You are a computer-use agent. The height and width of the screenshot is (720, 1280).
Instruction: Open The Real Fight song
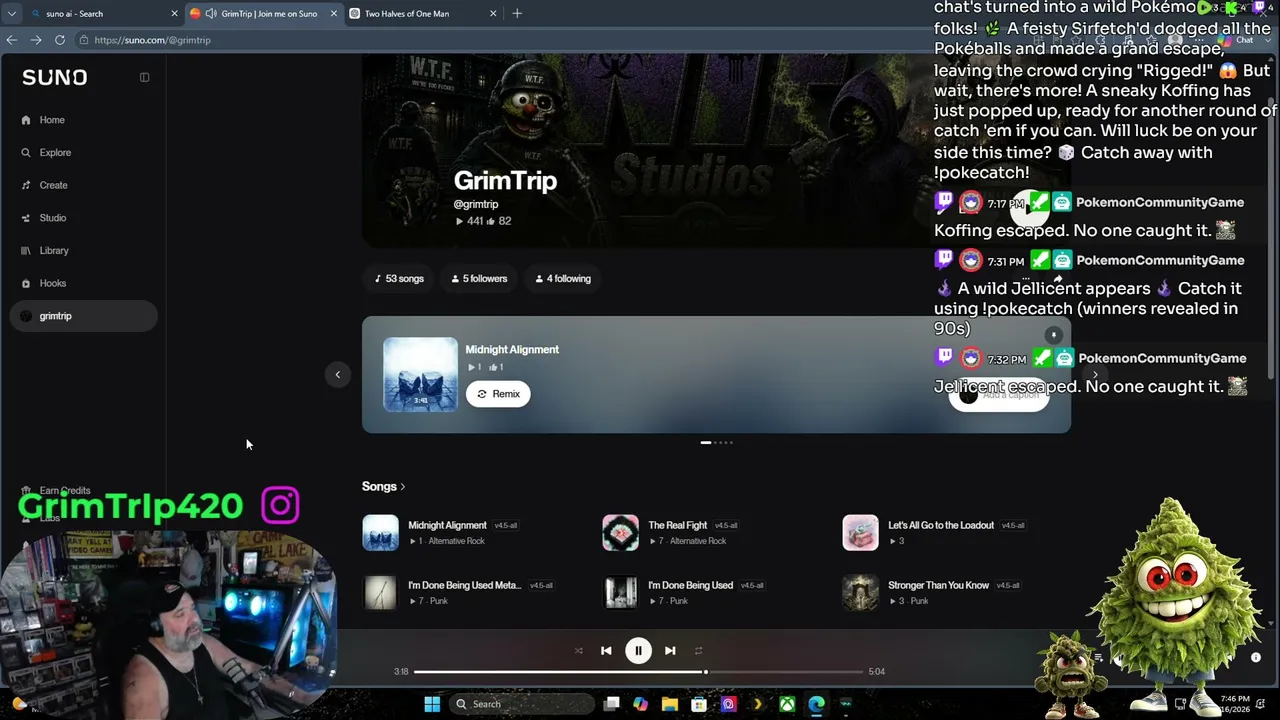(677, 526)
